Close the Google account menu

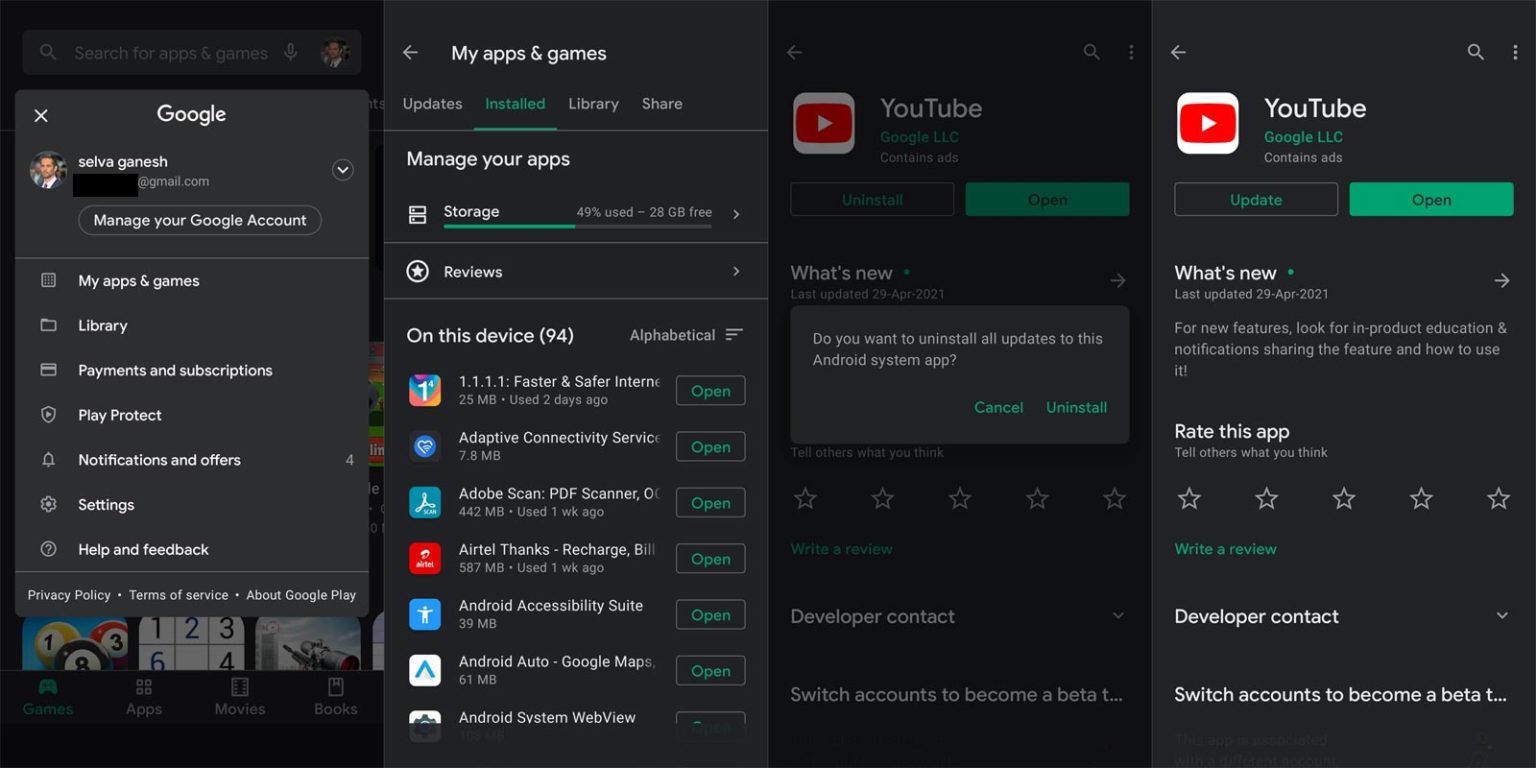pyautogui.click(x=41, y=116)
